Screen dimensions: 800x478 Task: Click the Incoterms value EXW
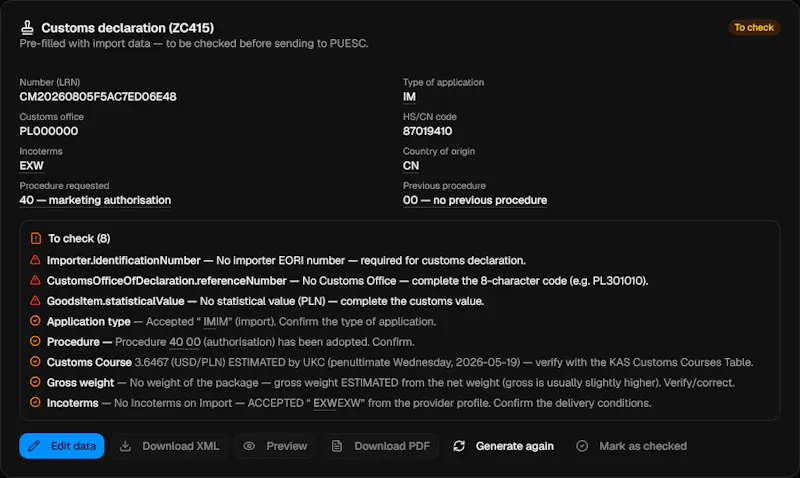click(32, 166)
